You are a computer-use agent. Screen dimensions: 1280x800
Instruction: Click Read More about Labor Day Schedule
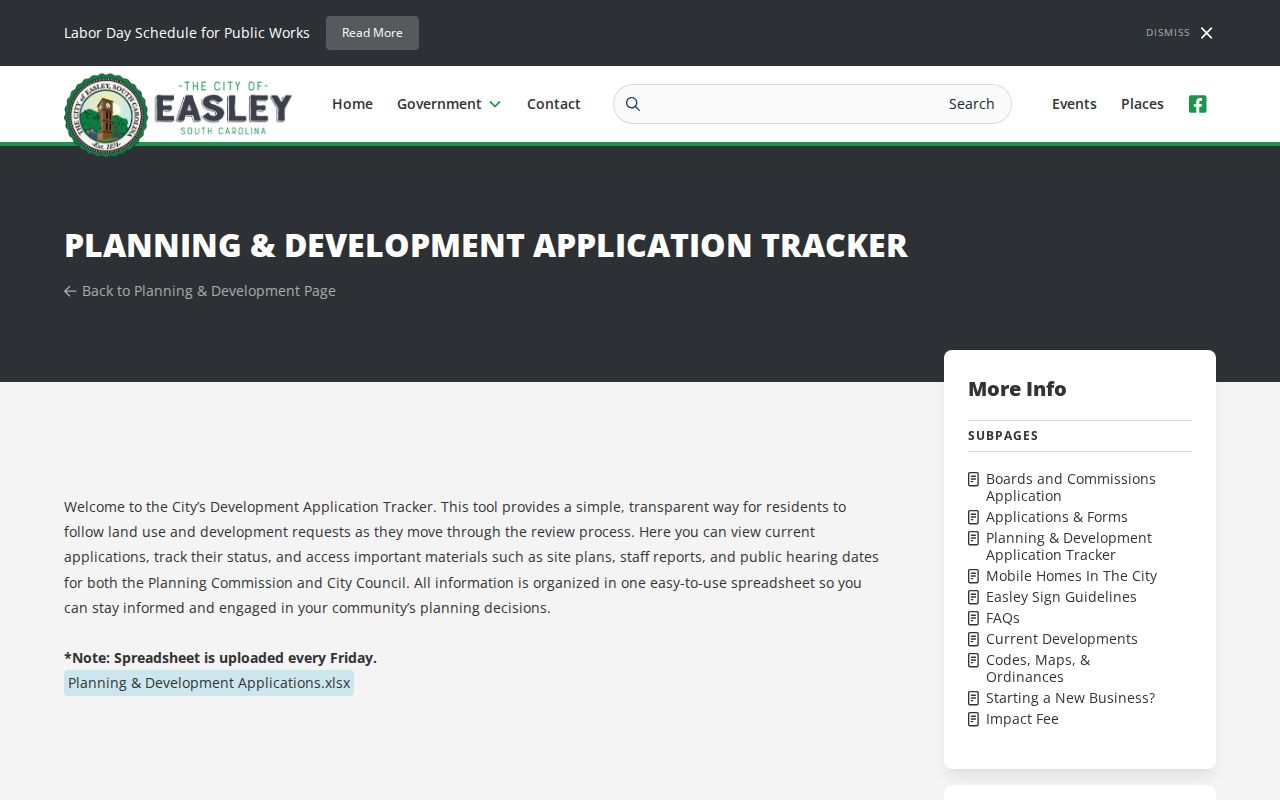click(x=372, y=33)
